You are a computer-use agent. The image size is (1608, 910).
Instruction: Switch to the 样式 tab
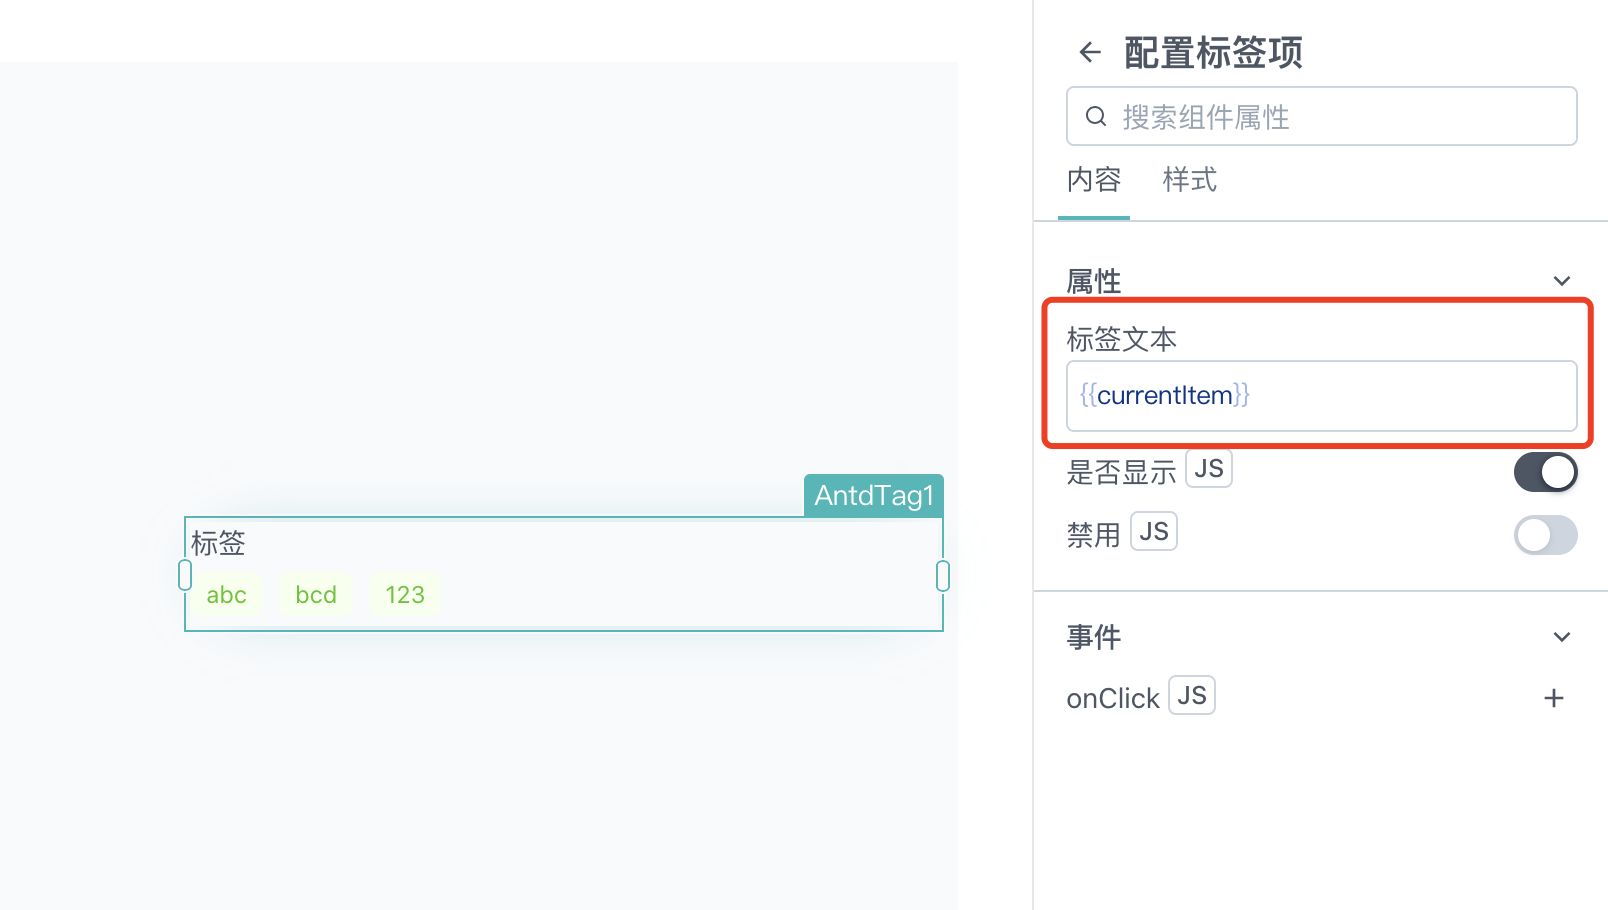click(1190, 180)
